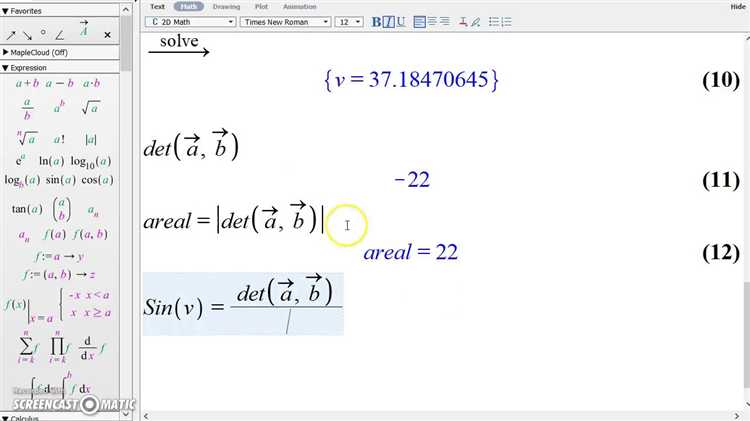Click the Sin(v) equation denominator
This screenshot has height=421, width=750.
point(287,321)
